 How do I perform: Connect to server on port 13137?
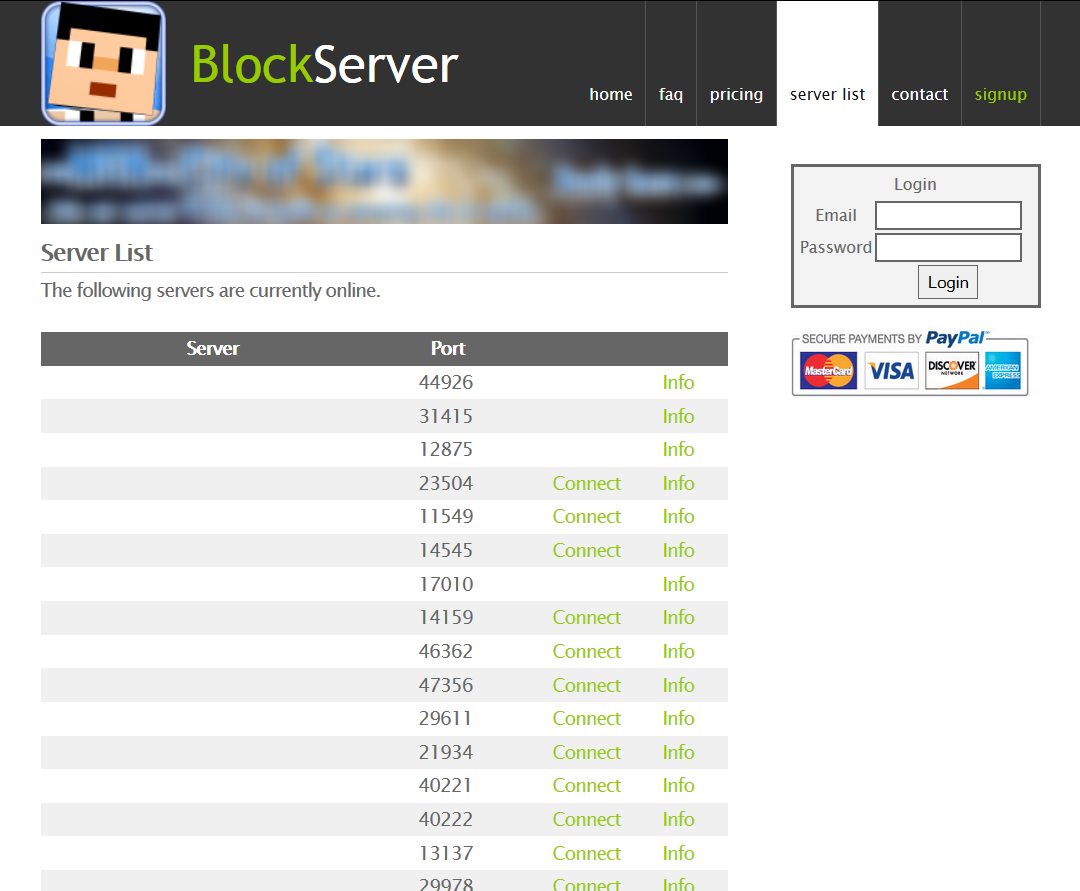tap(586, 853)
